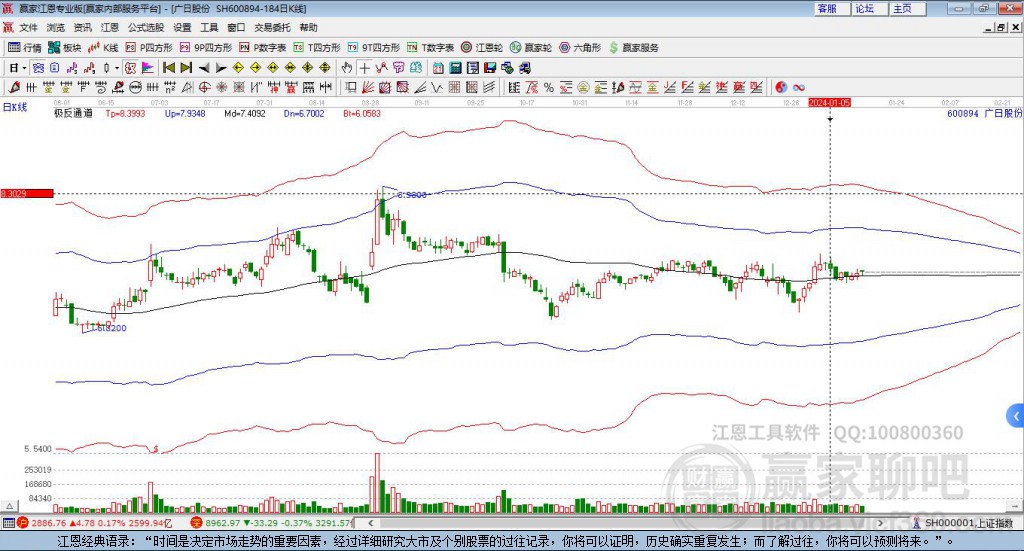Click the yin-yang symbol toolbar icon

pyautogui.click(x=783, y=87)
